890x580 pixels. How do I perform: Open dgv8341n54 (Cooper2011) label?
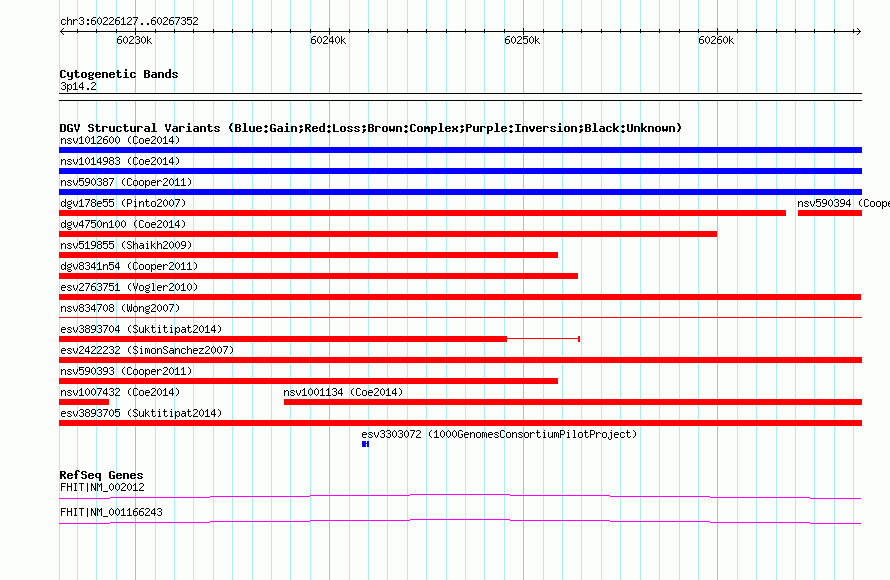[x=129, y=266]
